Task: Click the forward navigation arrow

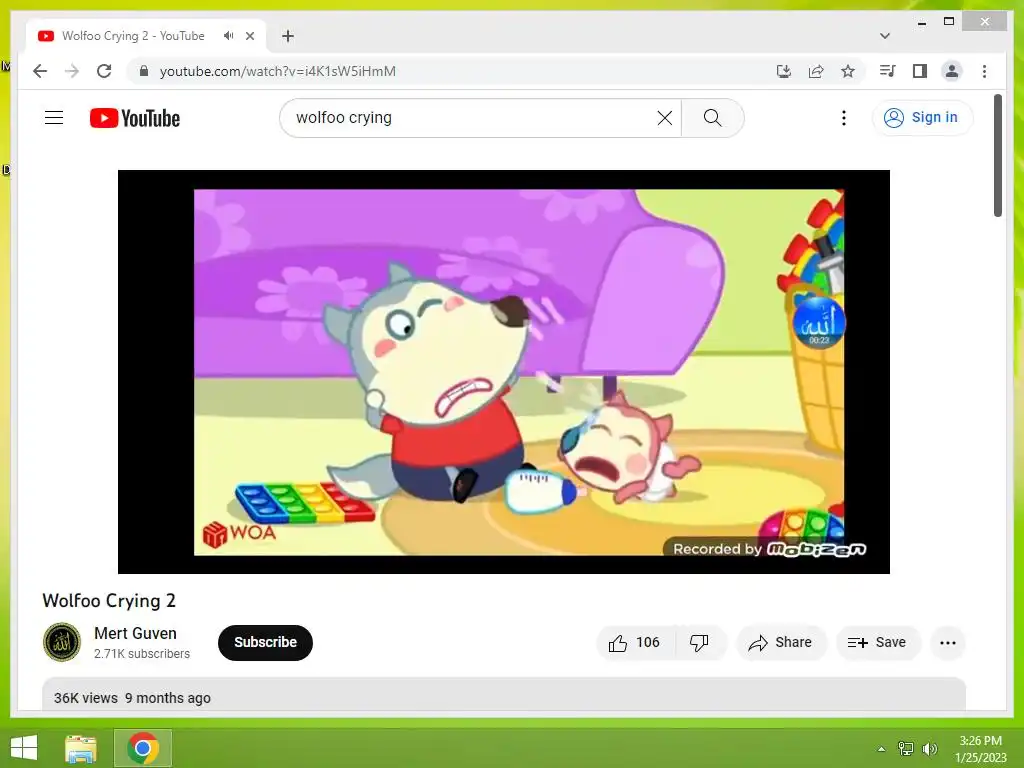Action: [72, 71]
